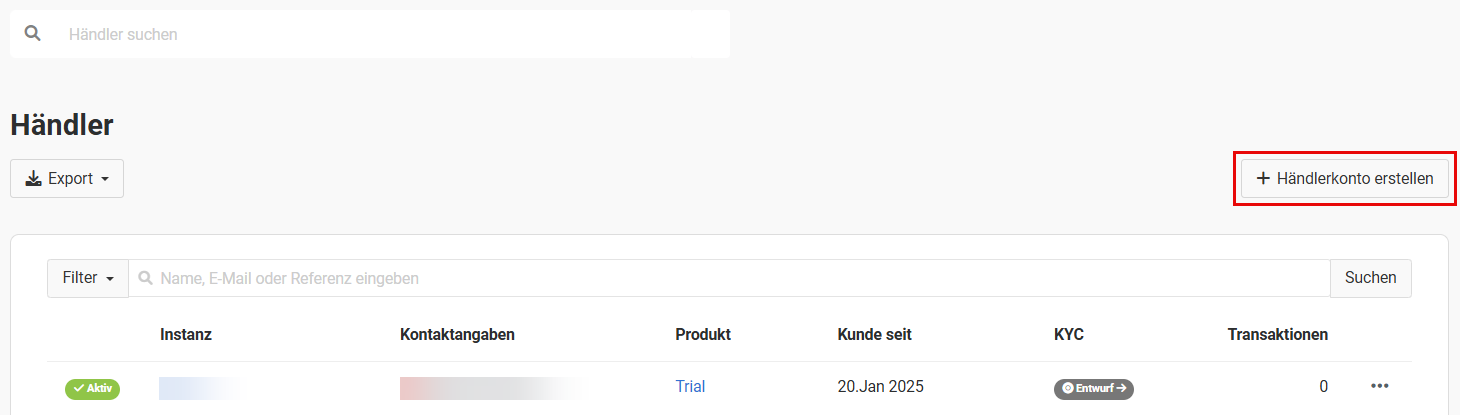Open the Export dropdown
This screenshot has width=1460, height=415.
tap(67, 179)
